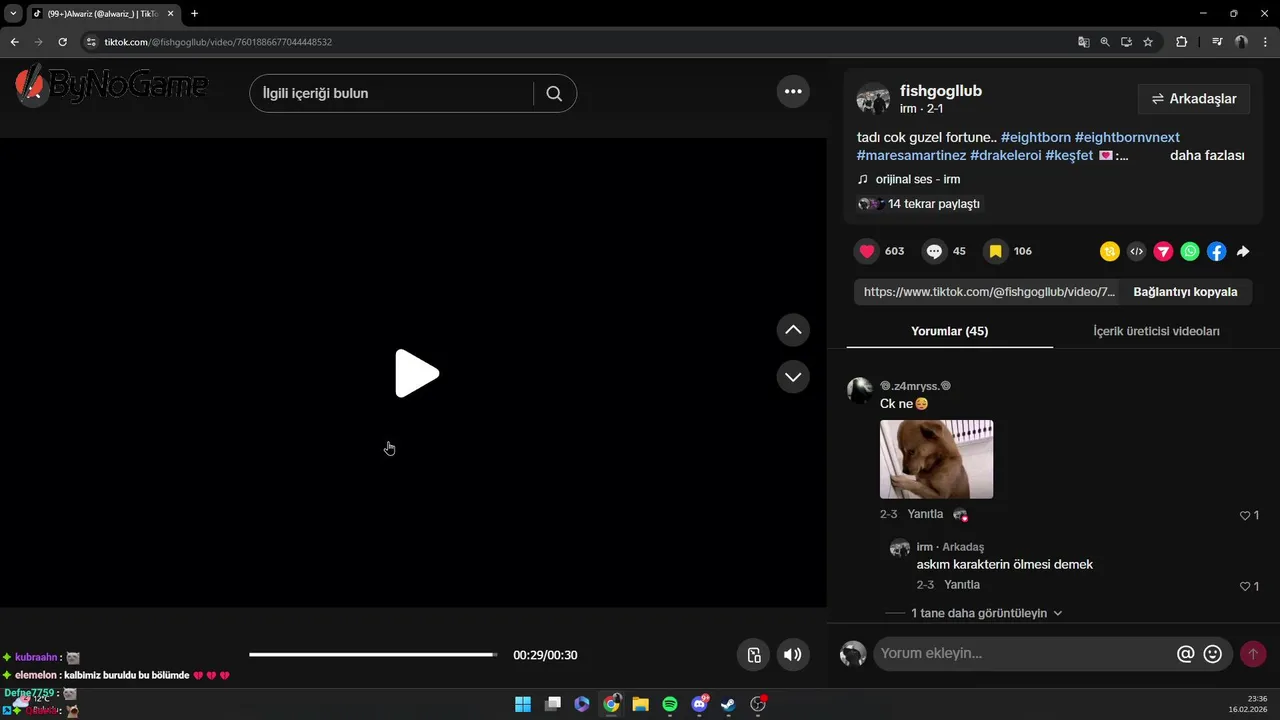Open File Explorer from taskbar
The image size is (1280, 720).
tap(641, 704)
